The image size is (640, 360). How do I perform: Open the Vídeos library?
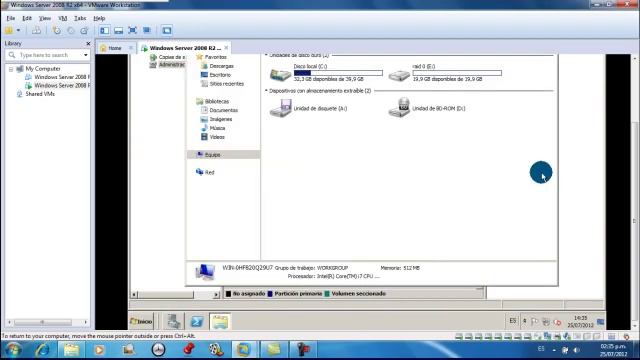coord(217,138)
